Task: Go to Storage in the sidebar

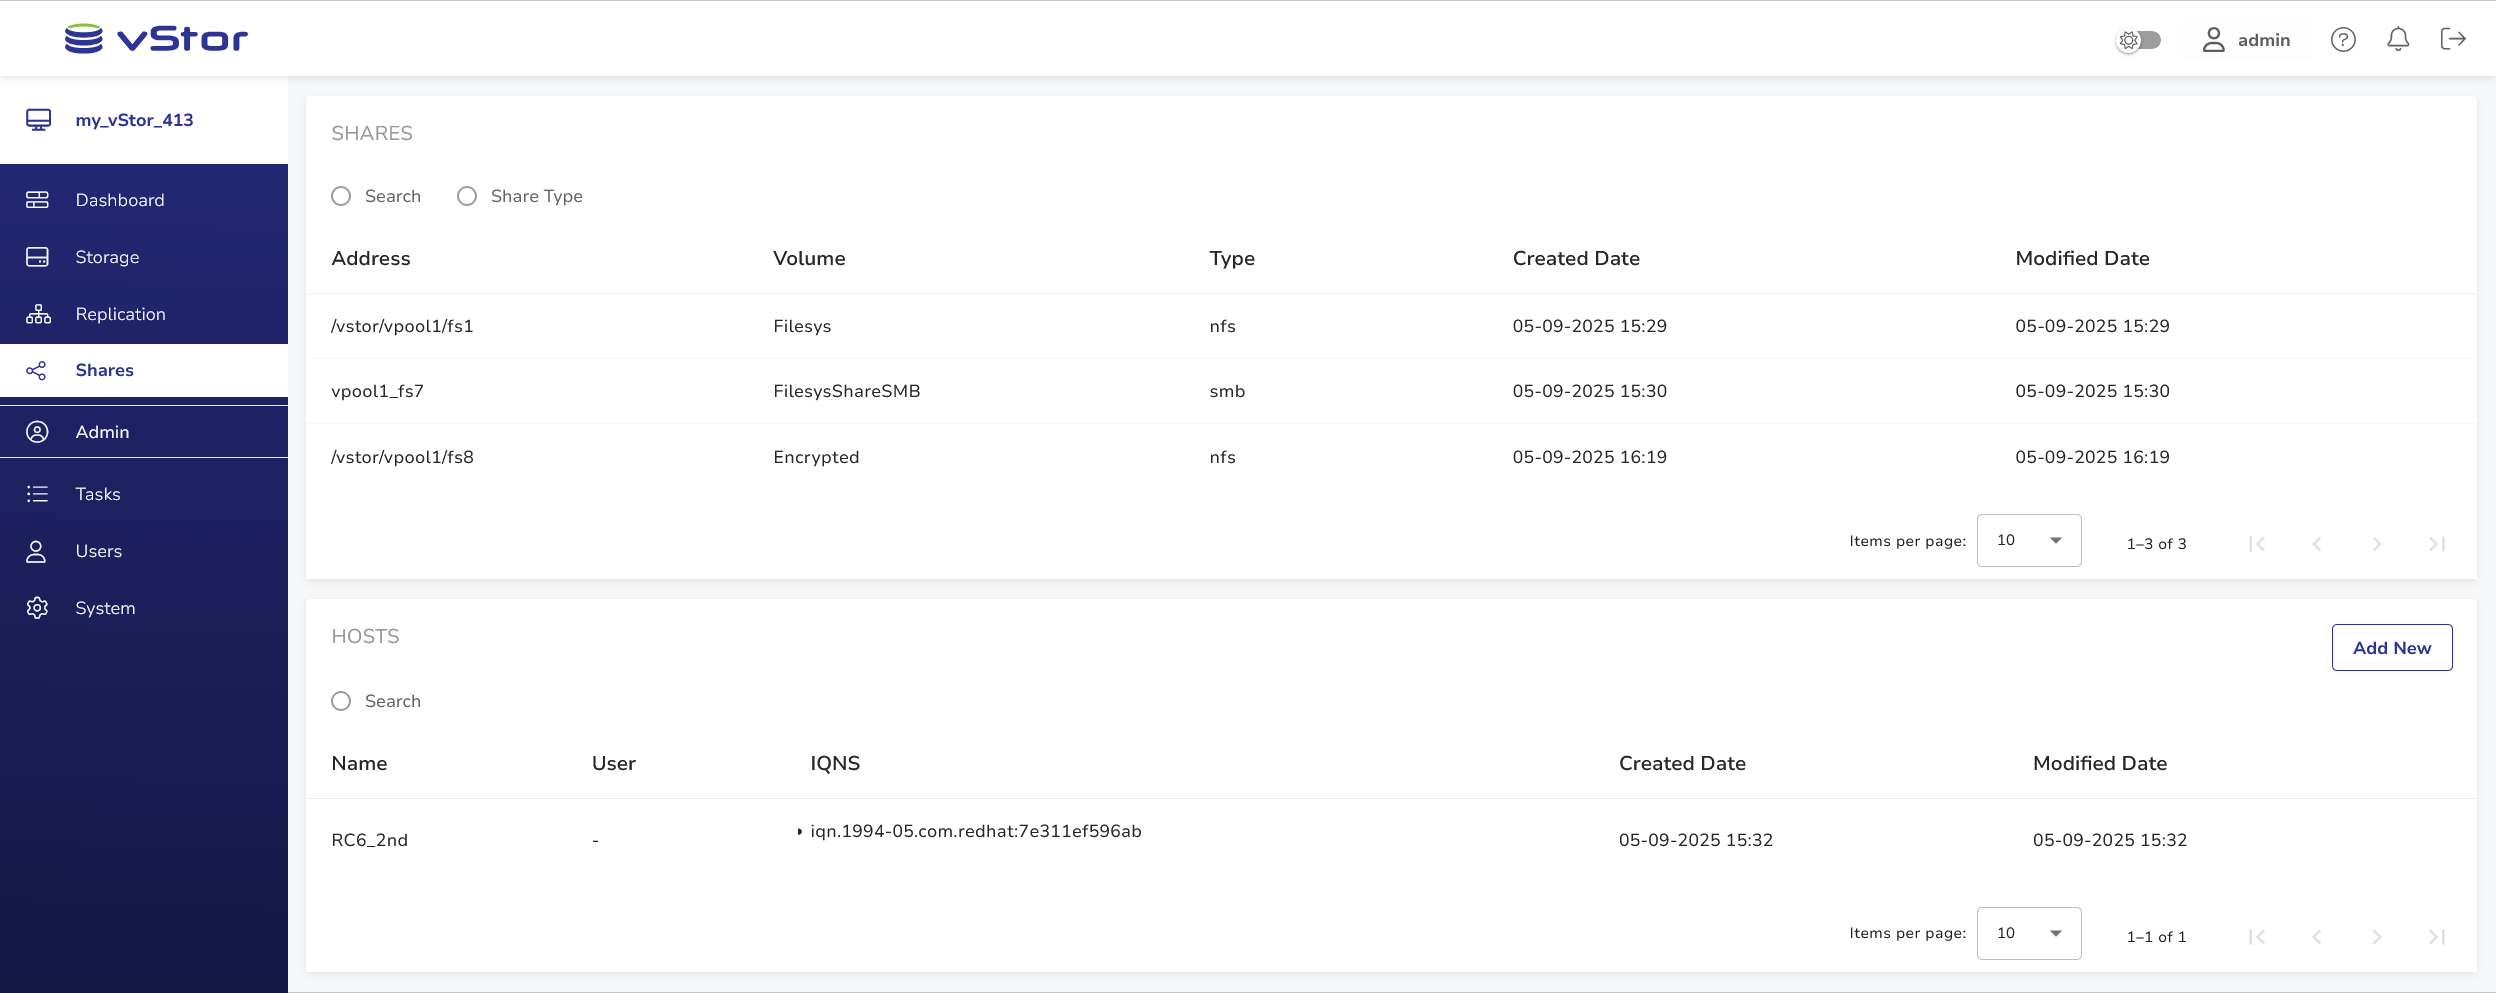Action: tap(107, 257)
